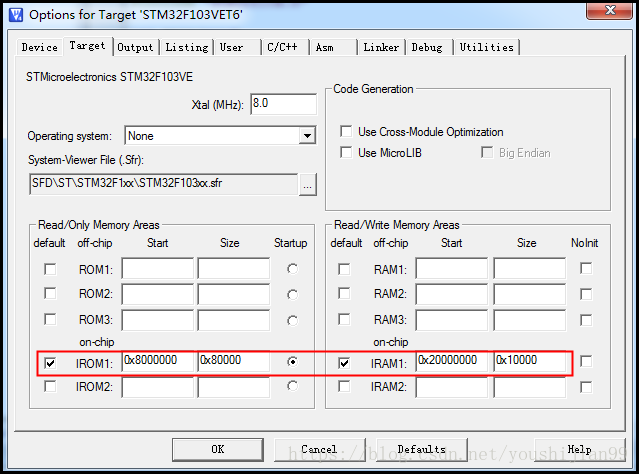Viewport: 639px width, 474px height.
Task: Select IROM1 Startup radio button
Action: (292, 362)
